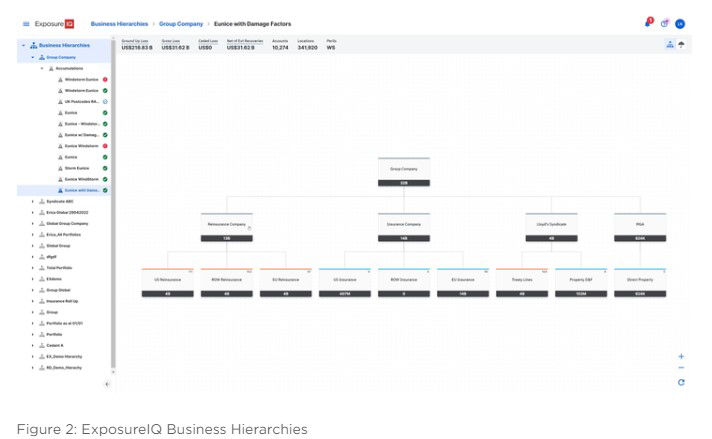Click the Lloyd's Syndicate node
Image resolution: width=712 pixels, height=439 pixels.
pos(551,227)
